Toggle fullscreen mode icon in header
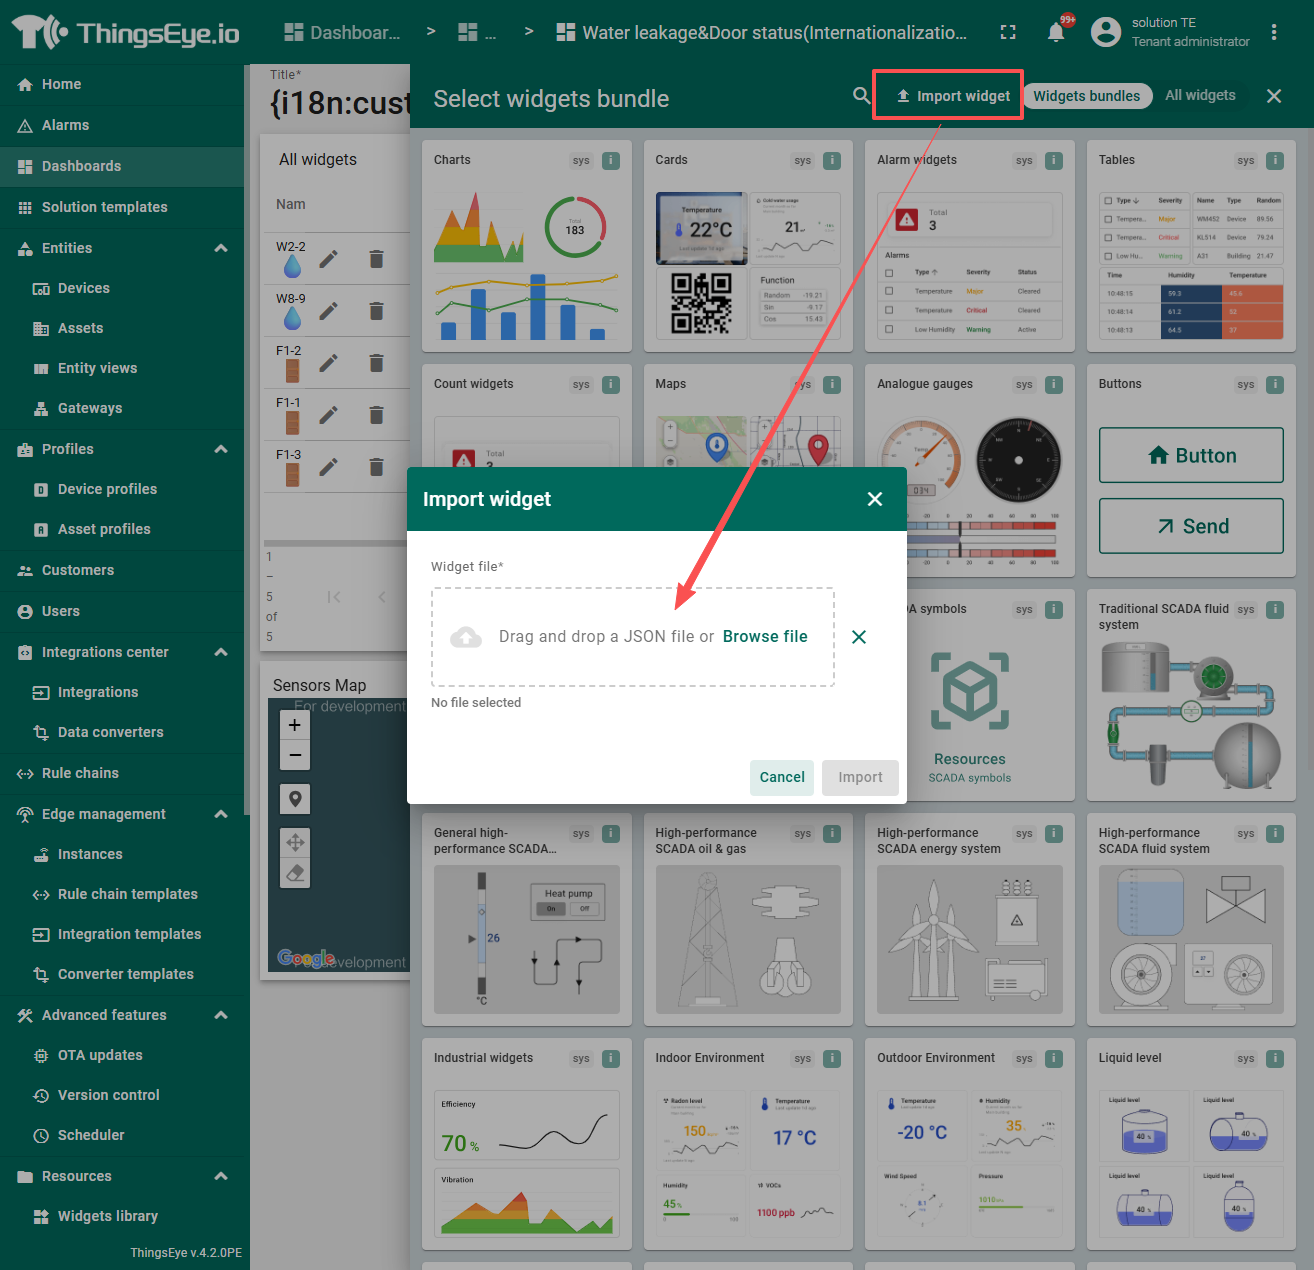Viewport: 1314px width, 1270px height. click(1008, 33)
